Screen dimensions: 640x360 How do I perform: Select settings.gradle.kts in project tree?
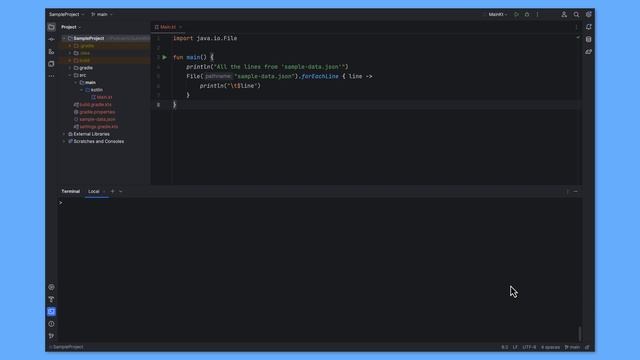(99, 127)
